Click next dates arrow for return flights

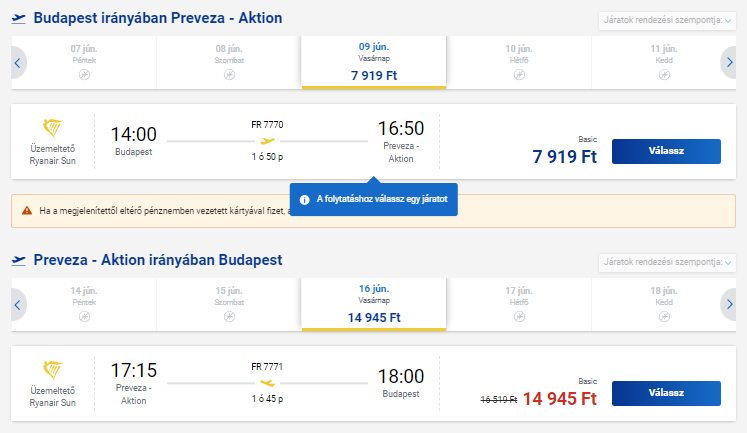point(729,304)
